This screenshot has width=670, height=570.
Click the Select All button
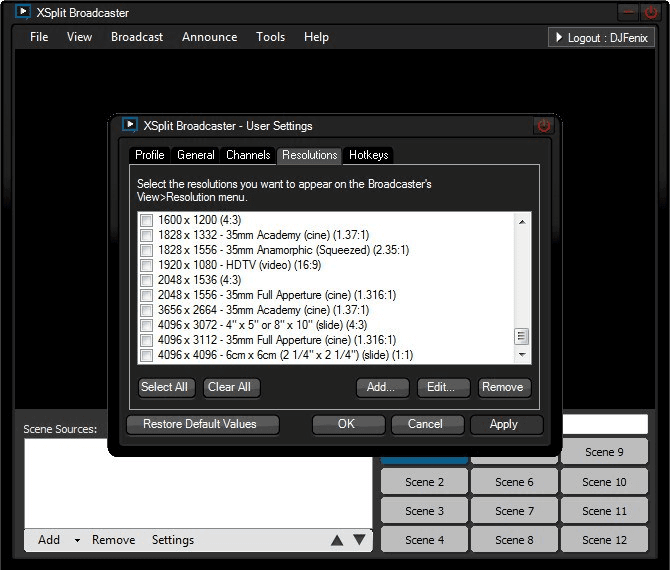(x=166, y=388)
